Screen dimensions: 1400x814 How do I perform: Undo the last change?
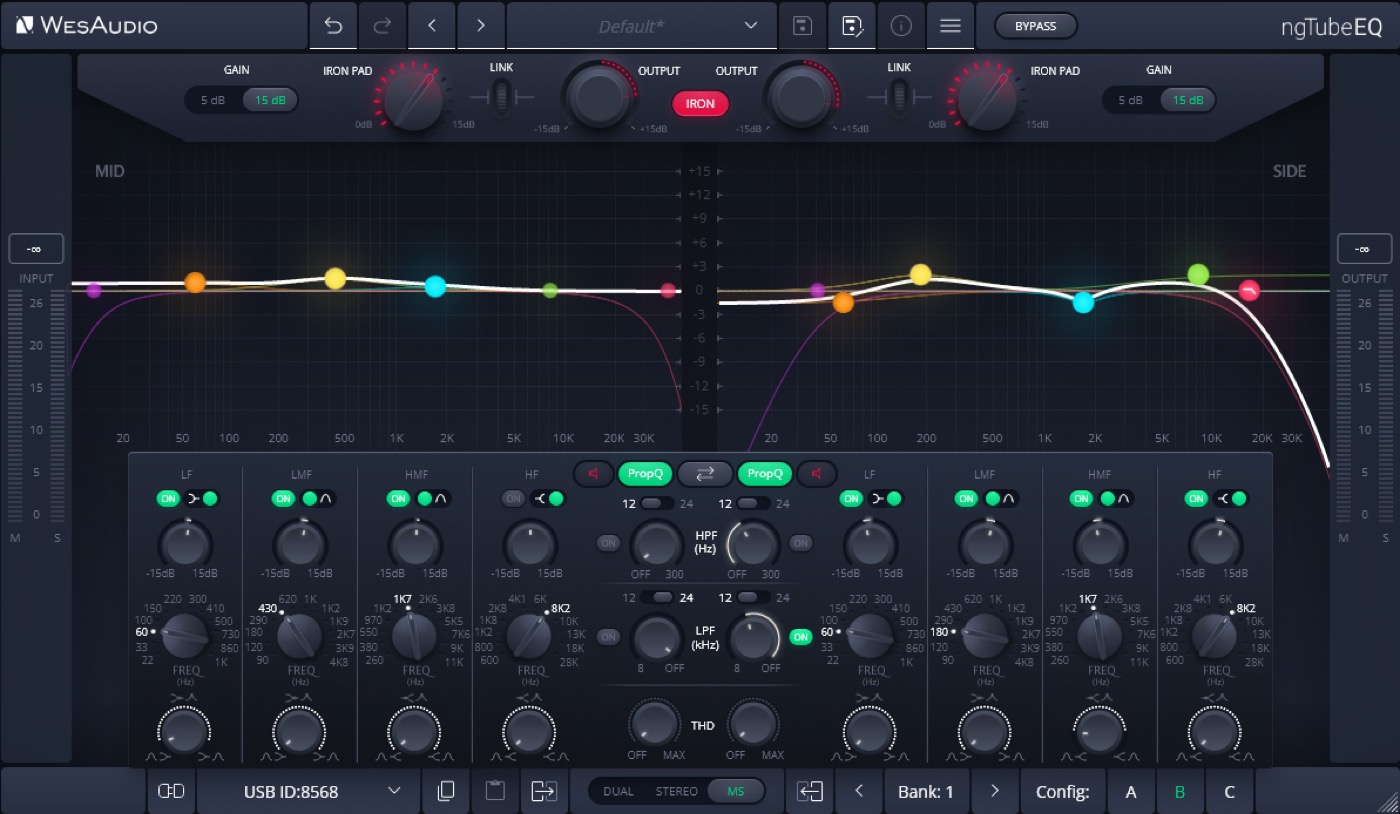334,26
